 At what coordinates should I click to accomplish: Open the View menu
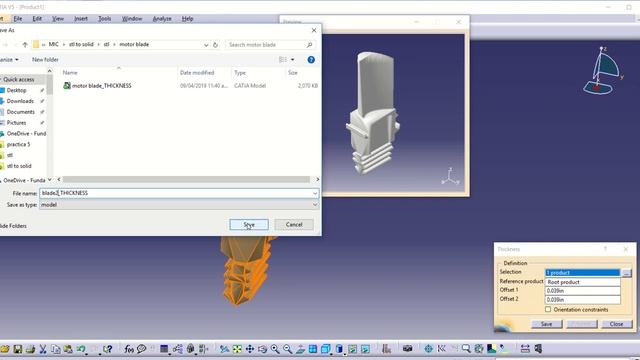point(58,19)
